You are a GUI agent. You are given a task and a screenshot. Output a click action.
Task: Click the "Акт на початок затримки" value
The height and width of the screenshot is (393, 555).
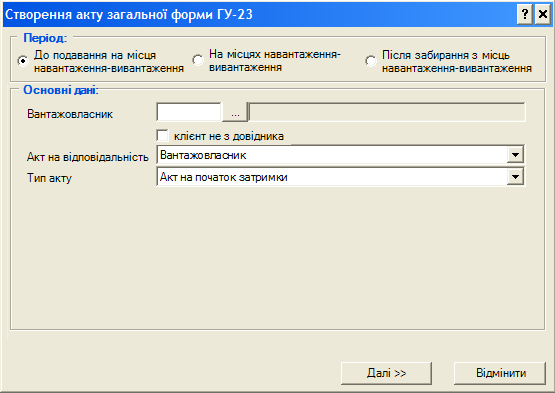pos(223,177)
